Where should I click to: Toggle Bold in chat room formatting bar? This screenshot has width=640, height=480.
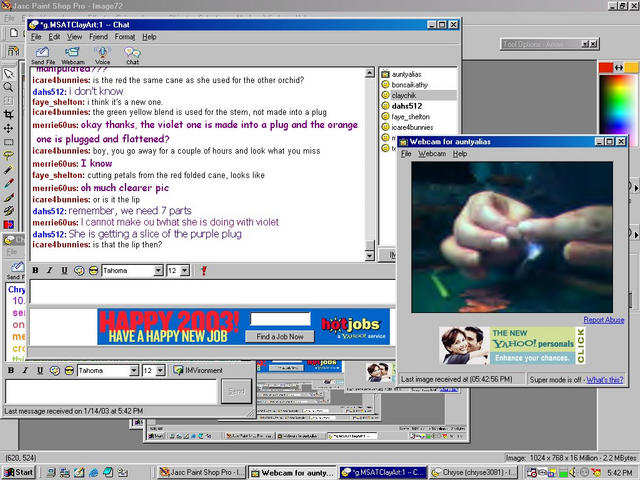pyautogui.click(x=36, y=270)
